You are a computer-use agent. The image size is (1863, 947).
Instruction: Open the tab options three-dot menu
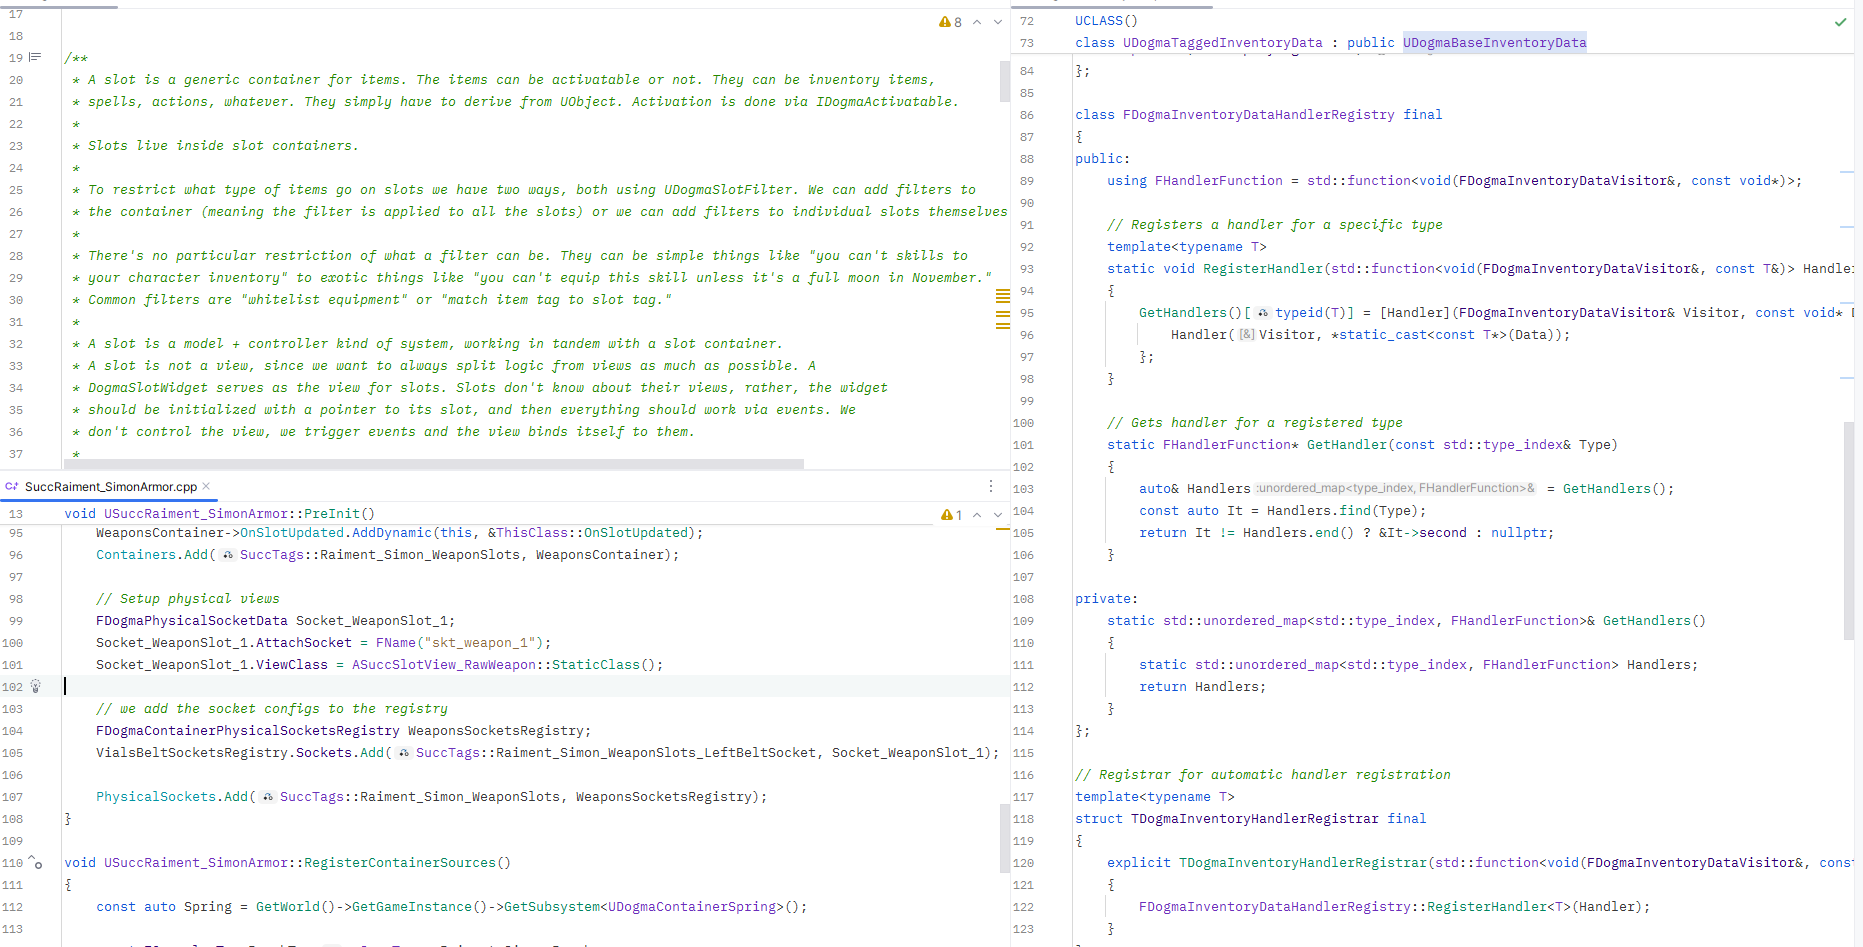coord(991,486)
